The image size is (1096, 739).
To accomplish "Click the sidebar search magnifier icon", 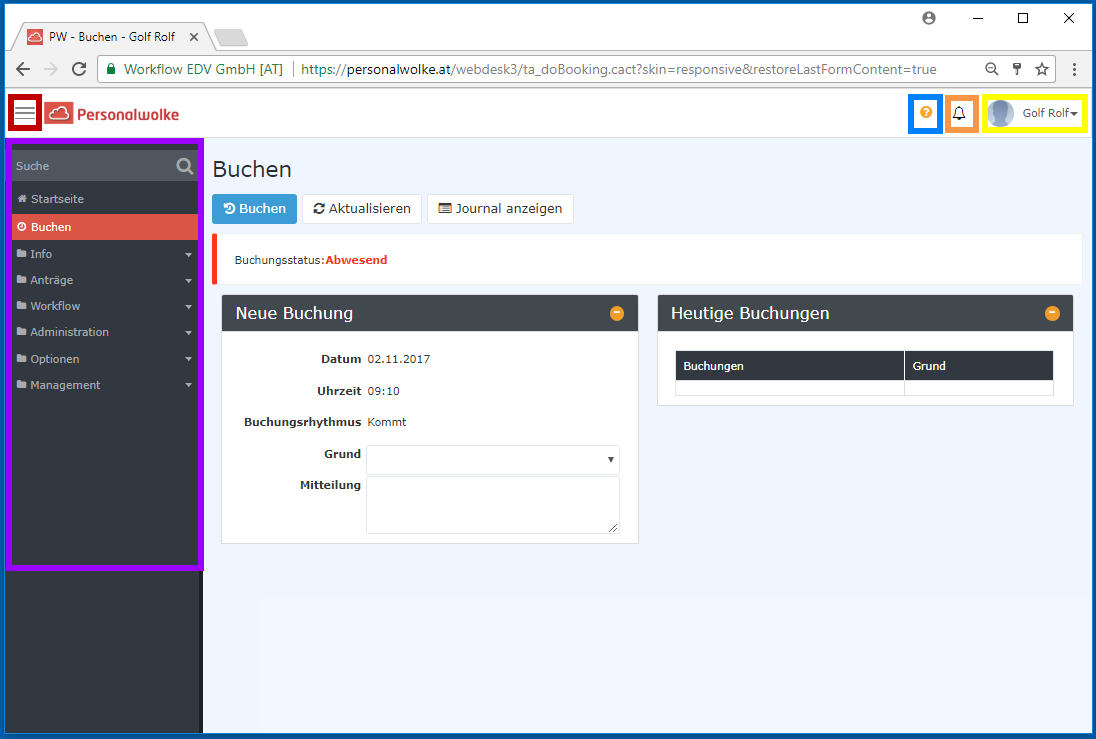I will (184, 166).
